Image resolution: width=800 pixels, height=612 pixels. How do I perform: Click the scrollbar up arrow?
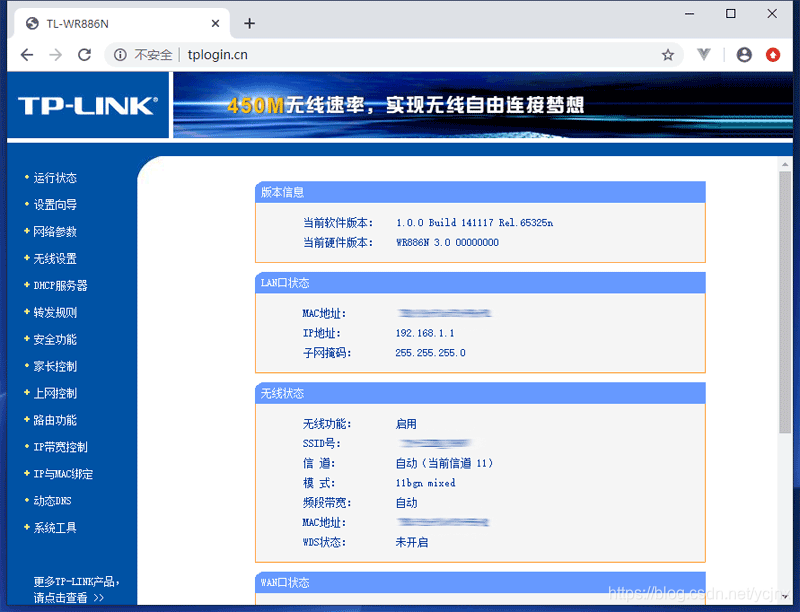[x=785, y=164]
